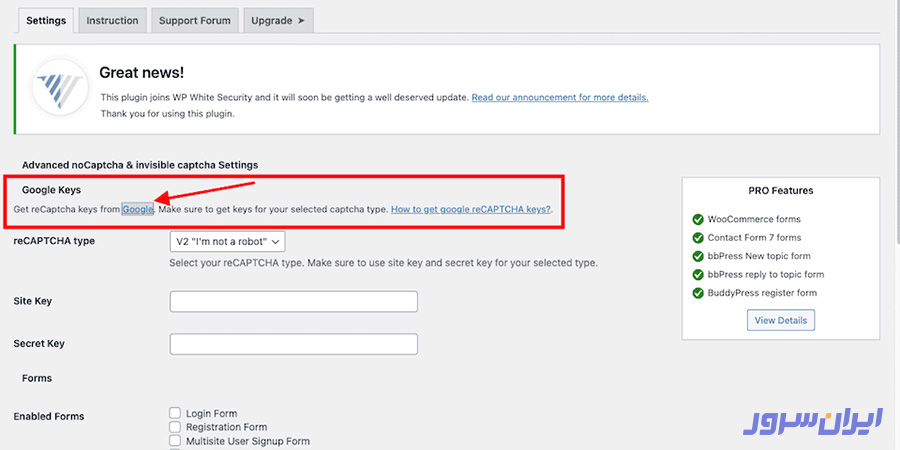Tick the Registration Form checkbox
The image size is (900, 450).
(x=176, y=427)
